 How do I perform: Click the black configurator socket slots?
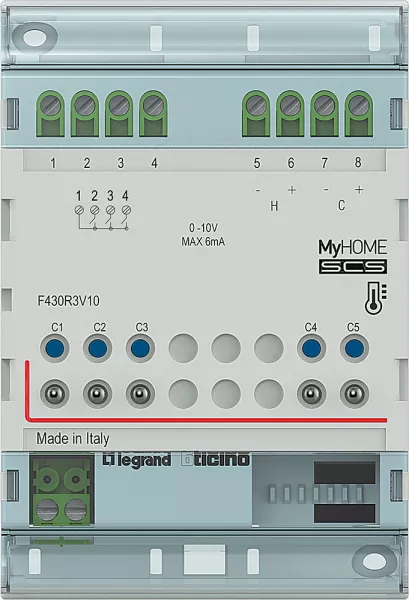(344, 493)
